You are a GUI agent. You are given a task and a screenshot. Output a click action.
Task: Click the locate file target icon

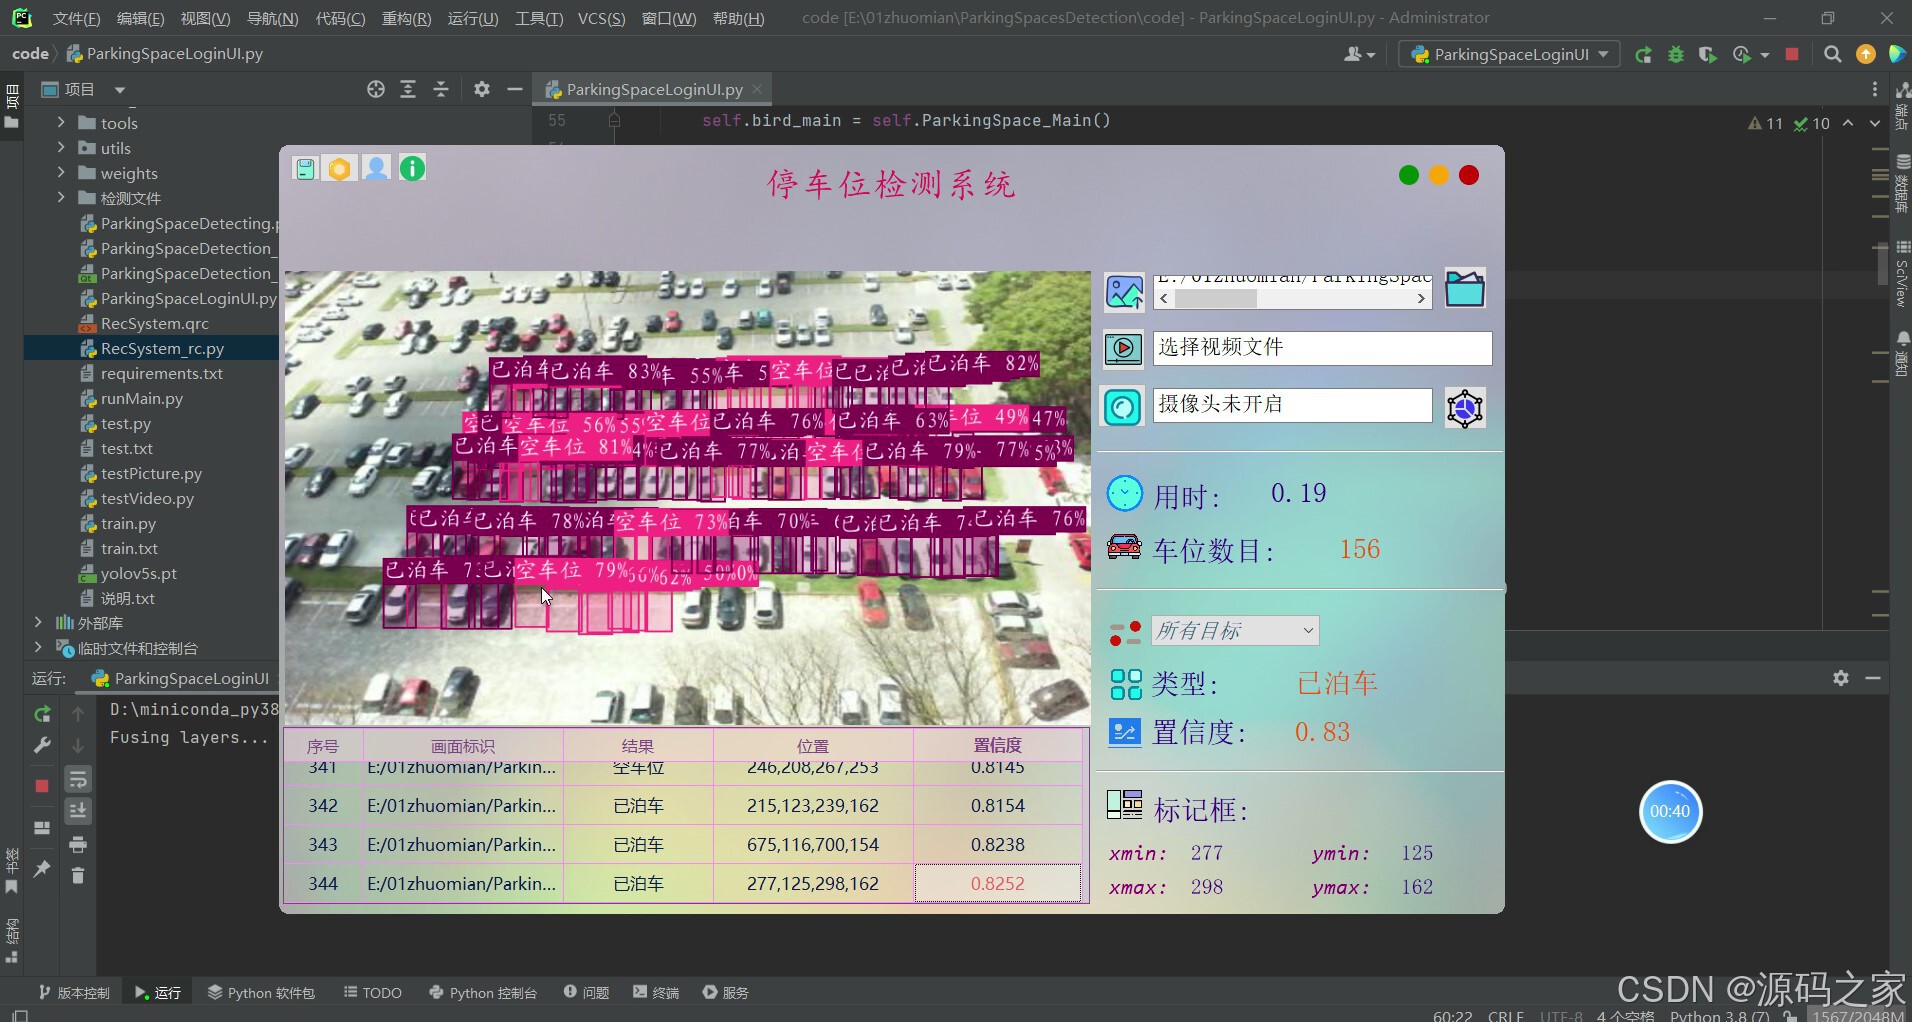[x=376, y=89]
